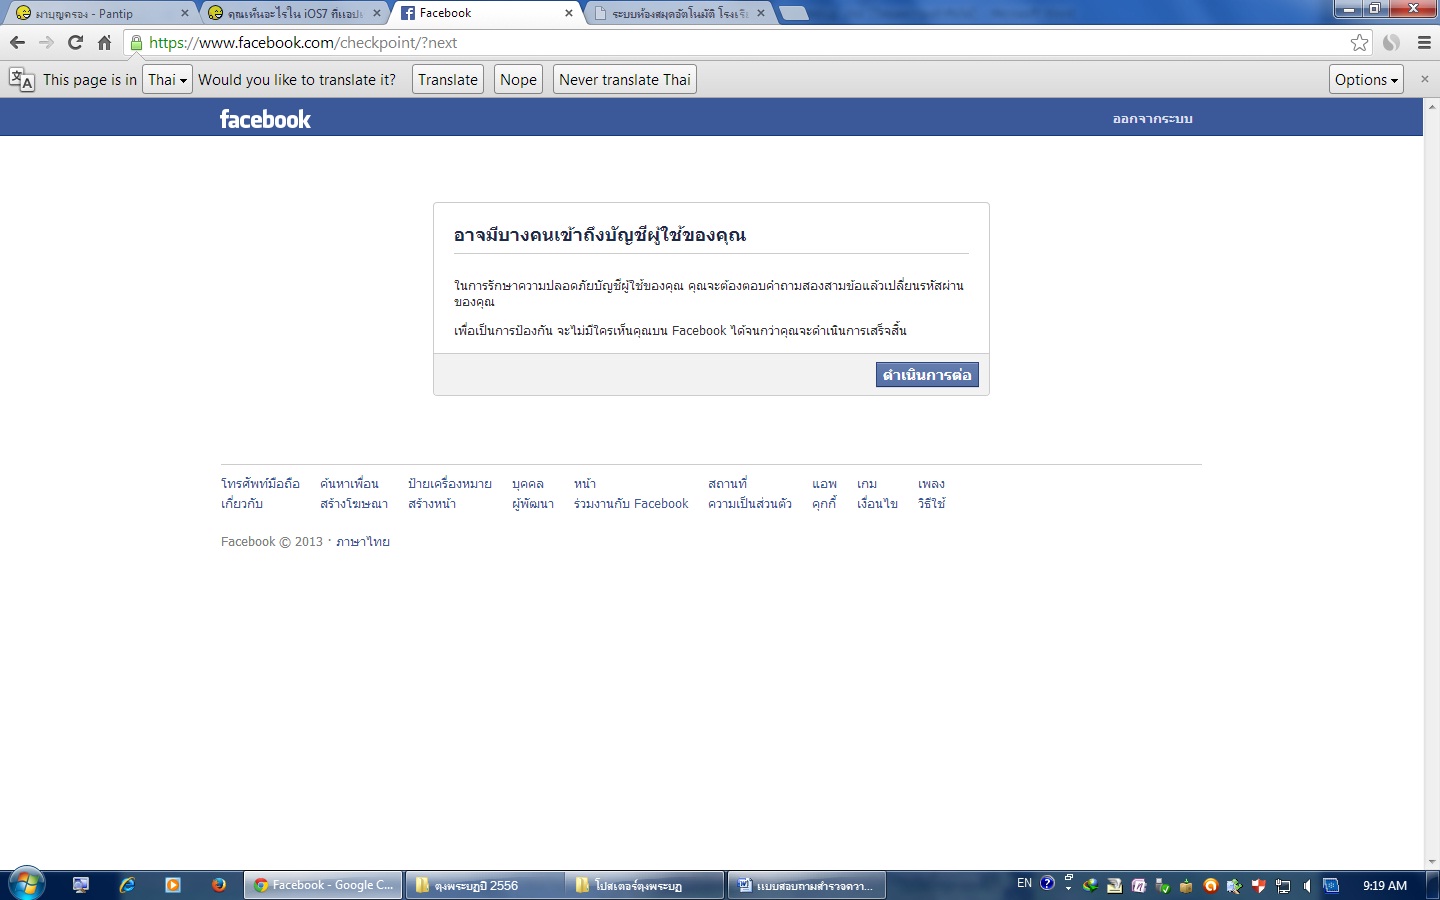Click the ร่วมงานกับ Facebook footer link
Viewport: 1440px width, 900px height.
pyautogui.click(x=631, y=504)
